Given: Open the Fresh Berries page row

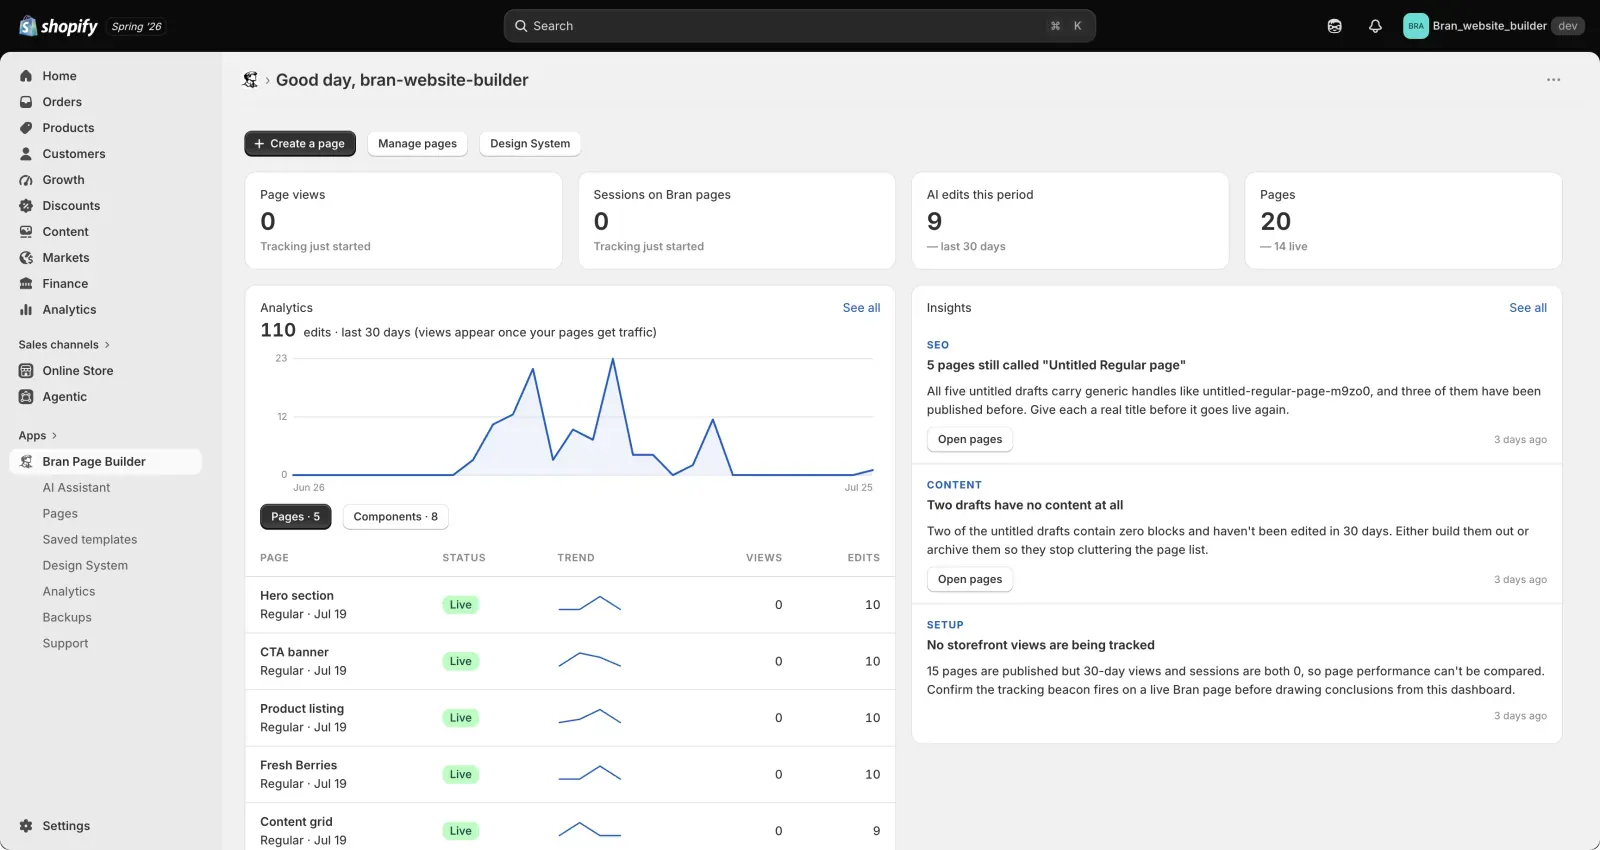Looking at the screenshot, I should click(570, 775).
